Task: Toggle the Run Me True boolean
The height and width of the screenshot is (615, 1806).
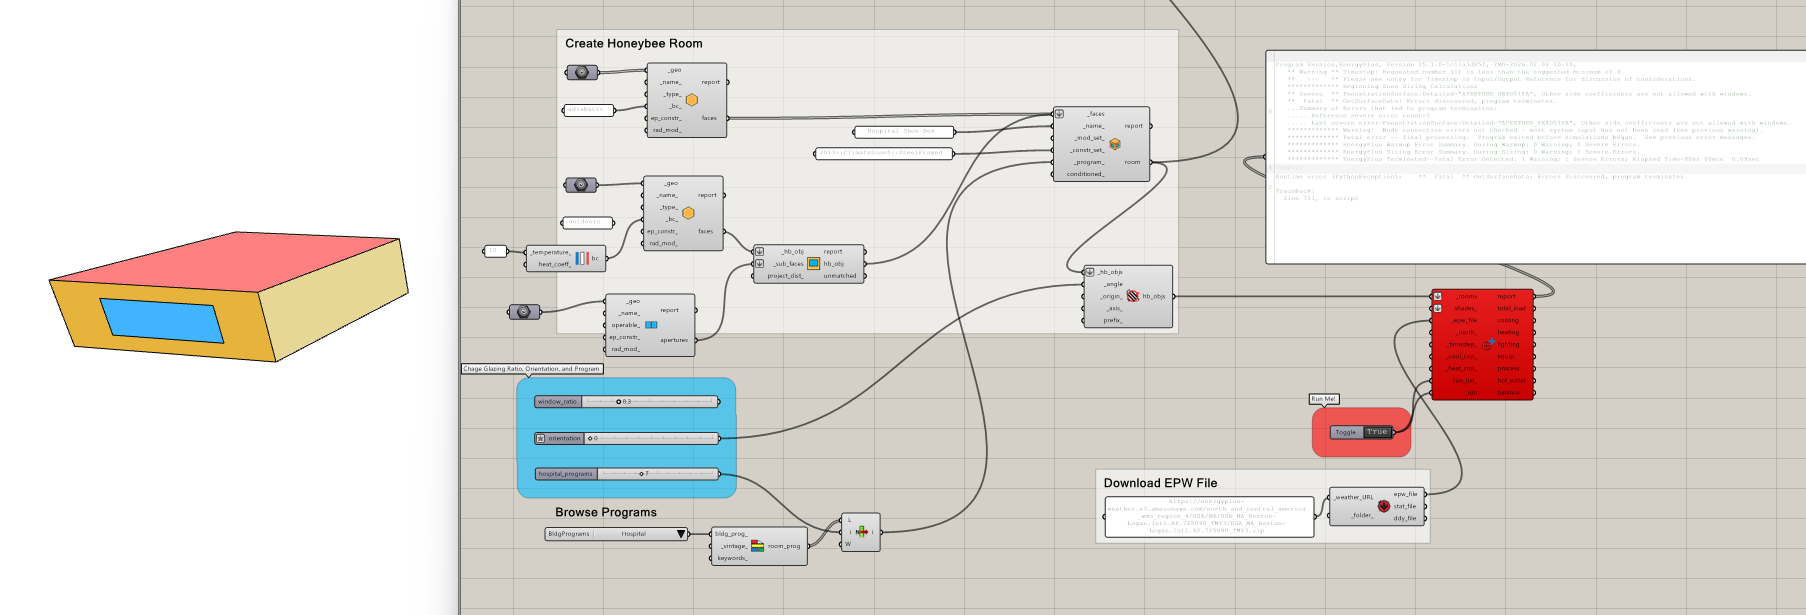Action: click(1377, 432)
